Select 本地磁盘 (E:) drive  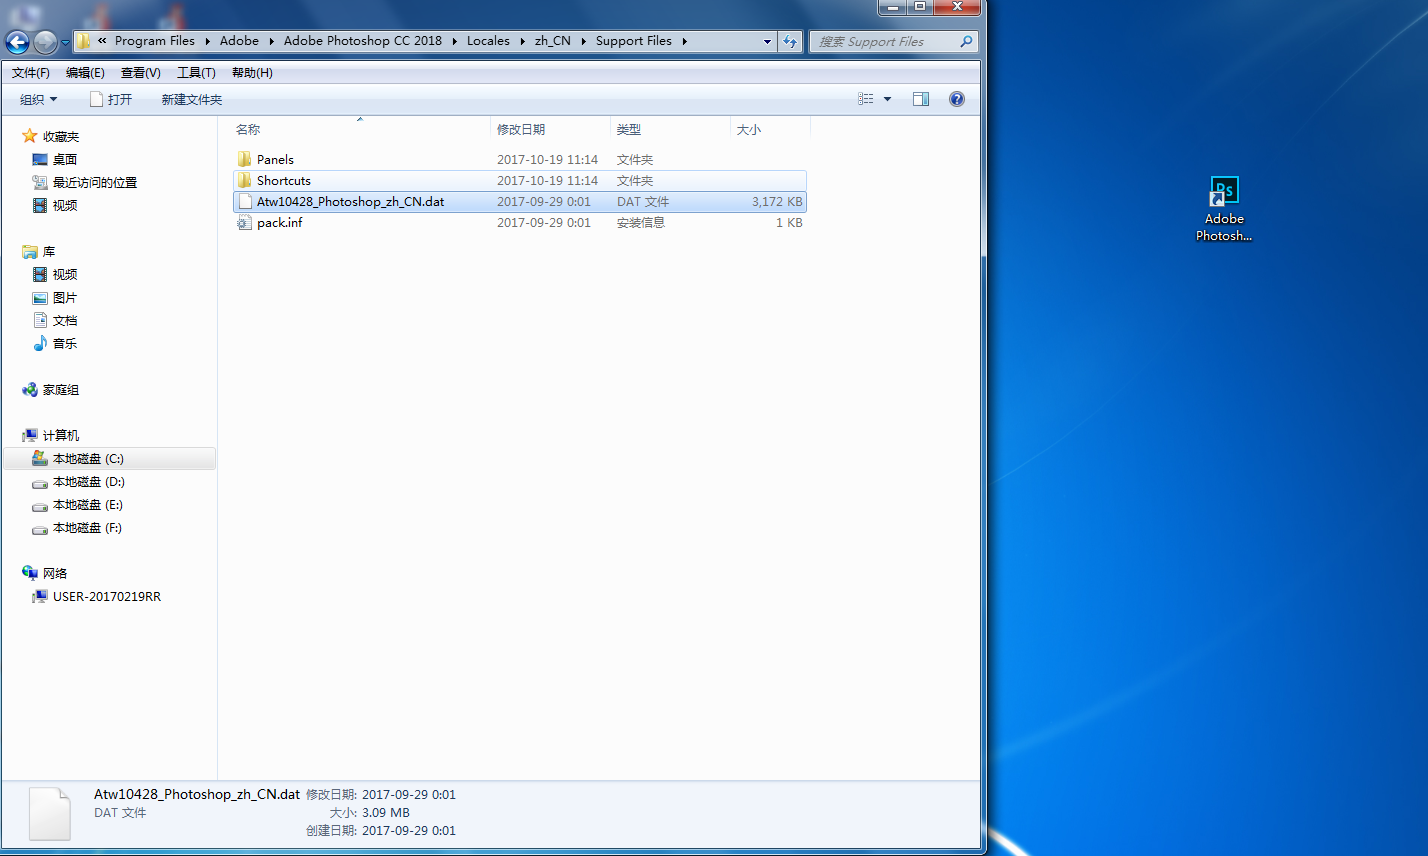pos(88,504)
